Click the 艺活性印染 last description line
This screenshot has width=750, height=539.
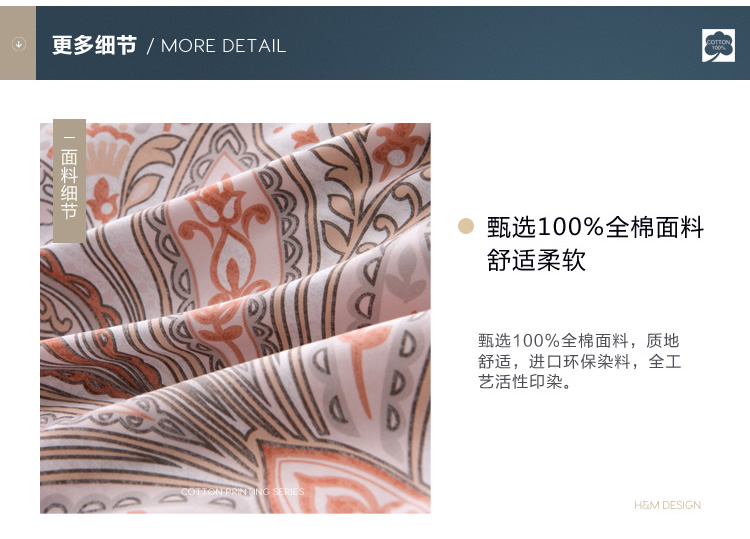(x=524, y=382)
